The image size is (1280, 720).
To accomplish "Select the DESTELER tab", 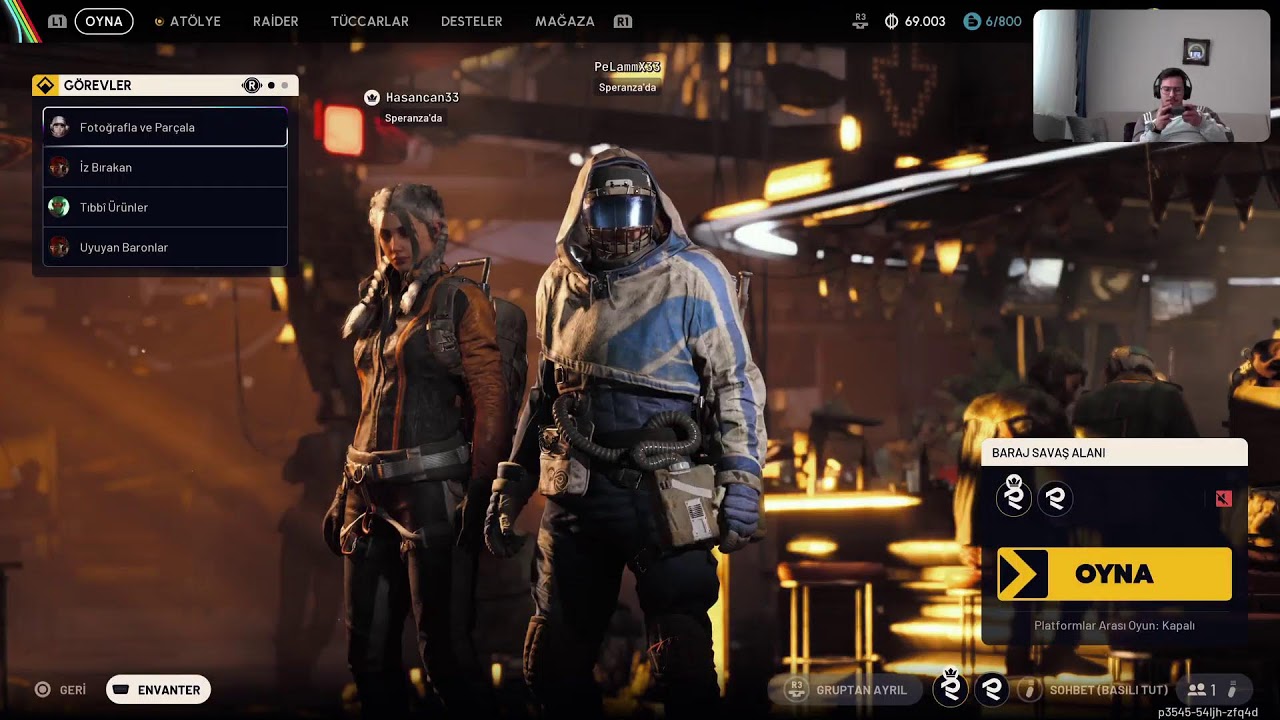I will pos(472,21).
